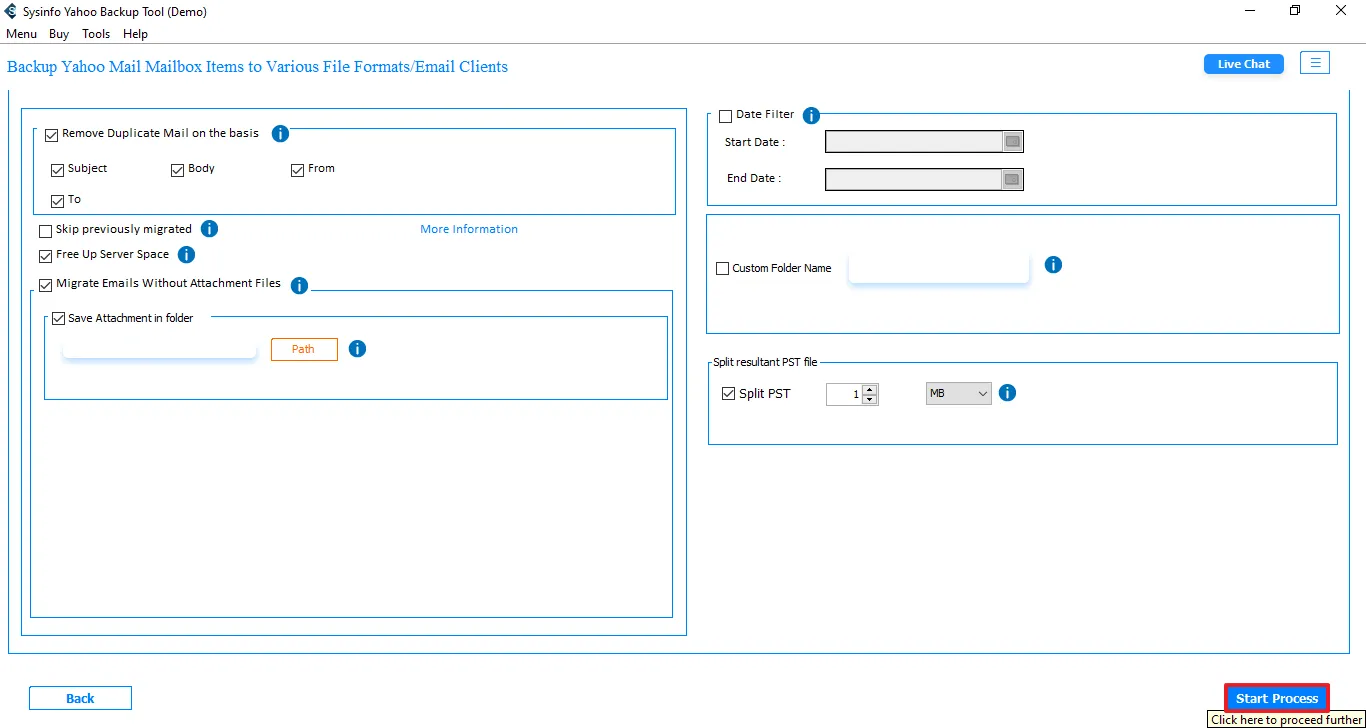This screenshot has height=728, width=1366.
Task: Open the Tools menu
Action: click(x=96, y=34)
